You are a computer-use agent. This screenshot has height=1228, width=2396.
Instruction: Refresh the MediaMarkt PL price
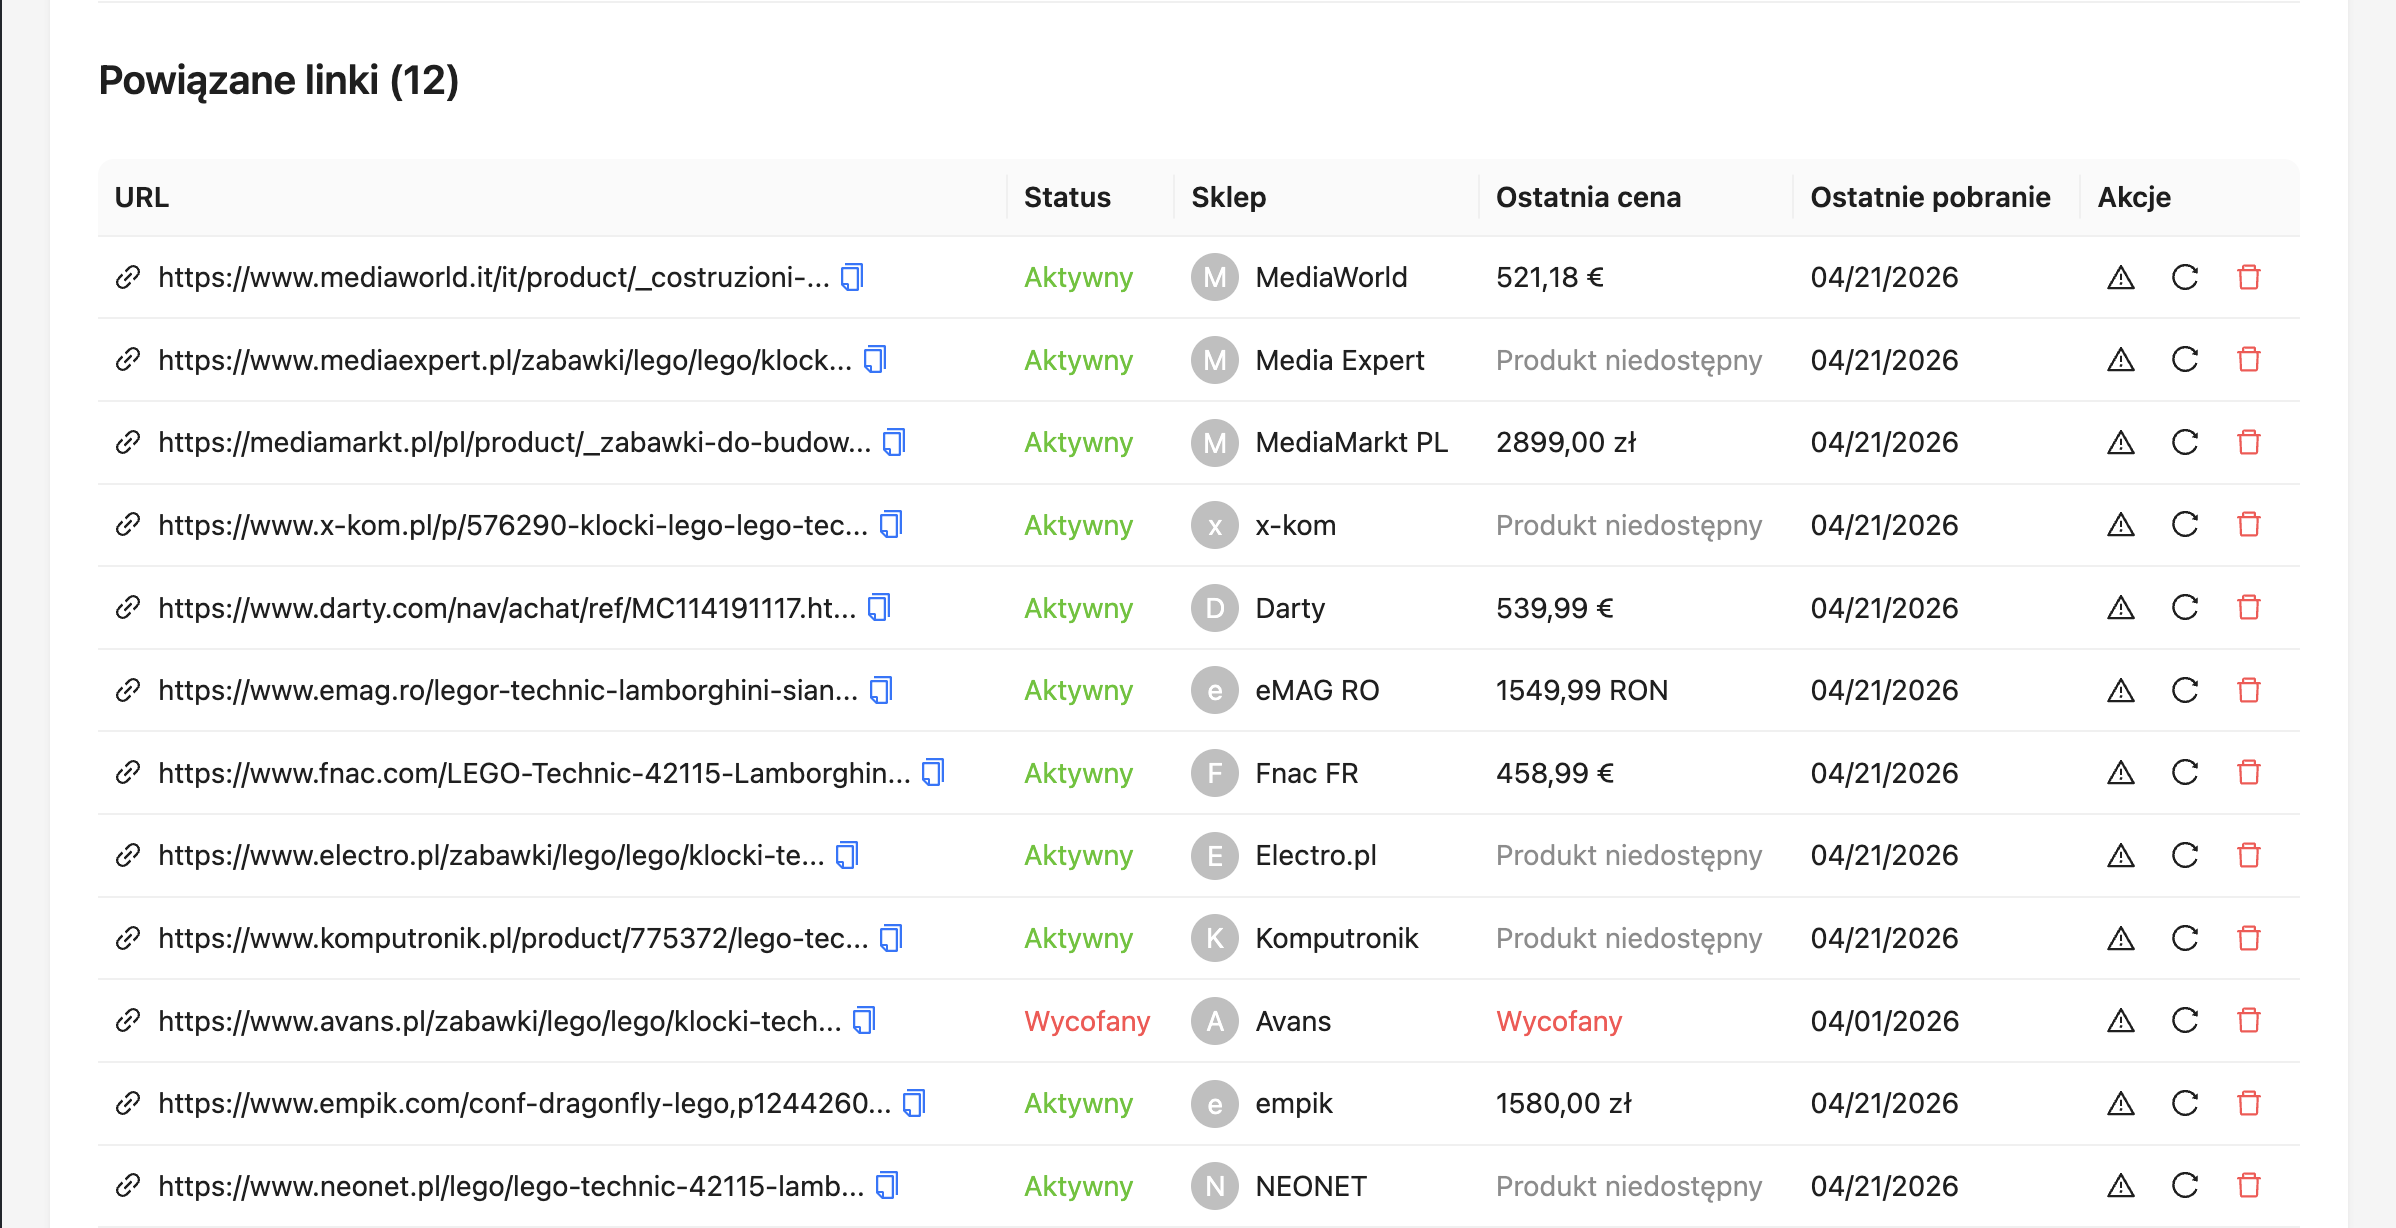[2185, 442]
